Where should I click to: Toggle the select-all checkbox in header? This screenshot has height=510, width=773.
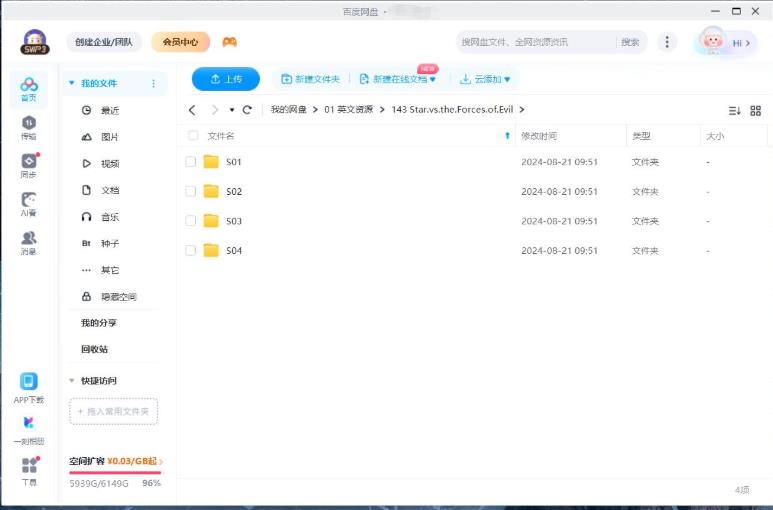pos(193,136)
